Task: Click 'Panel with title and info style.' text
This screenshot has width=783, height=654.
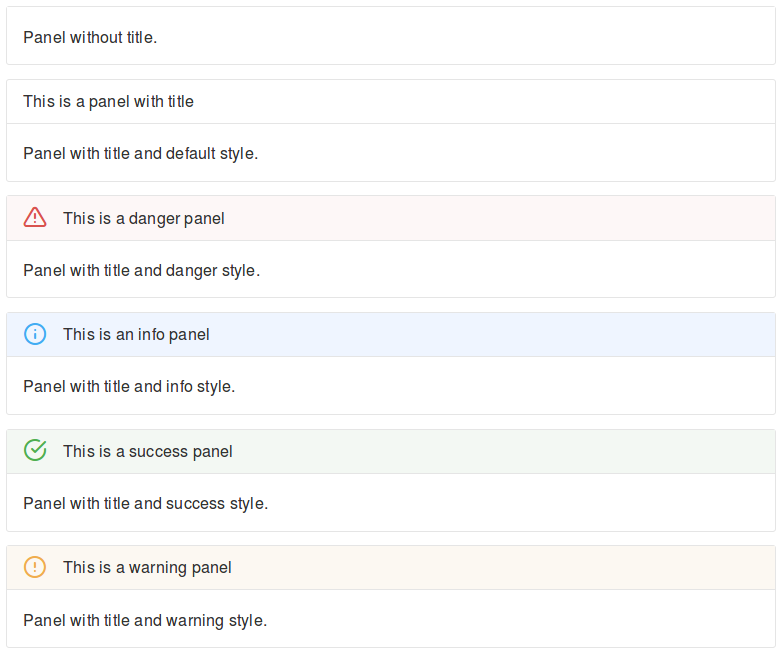Action: (129, 386)
